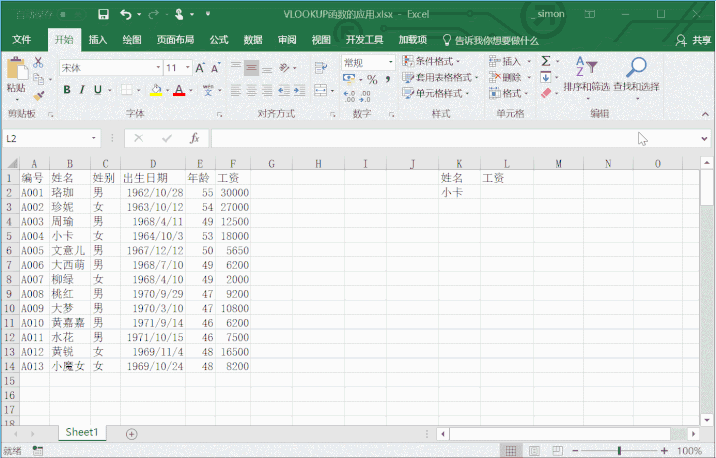
Task: Open the number format dropdown 常规
Action: click(390, 62)
